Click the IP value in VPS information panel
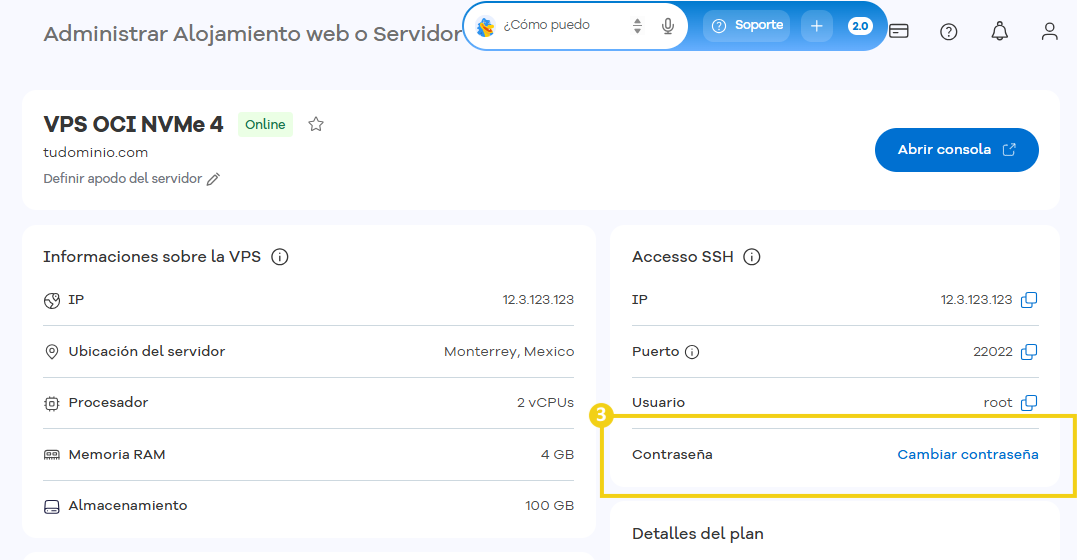This screenshot has width=1077, height=560. [x=538, y=300]
